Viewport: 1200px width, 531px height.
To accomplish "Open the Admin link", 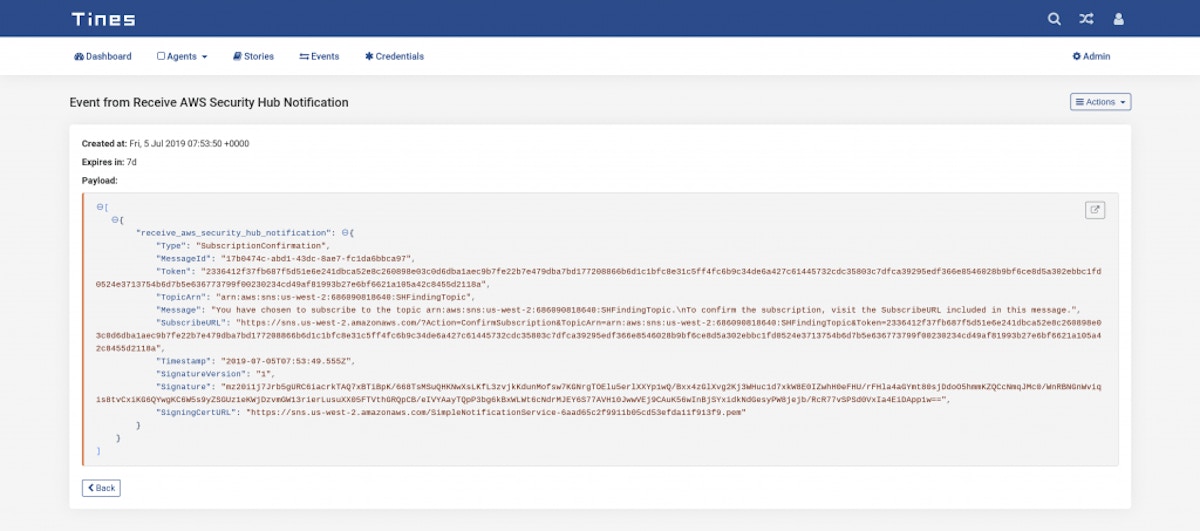I will pyautogui.click(x=1097, y=57).
